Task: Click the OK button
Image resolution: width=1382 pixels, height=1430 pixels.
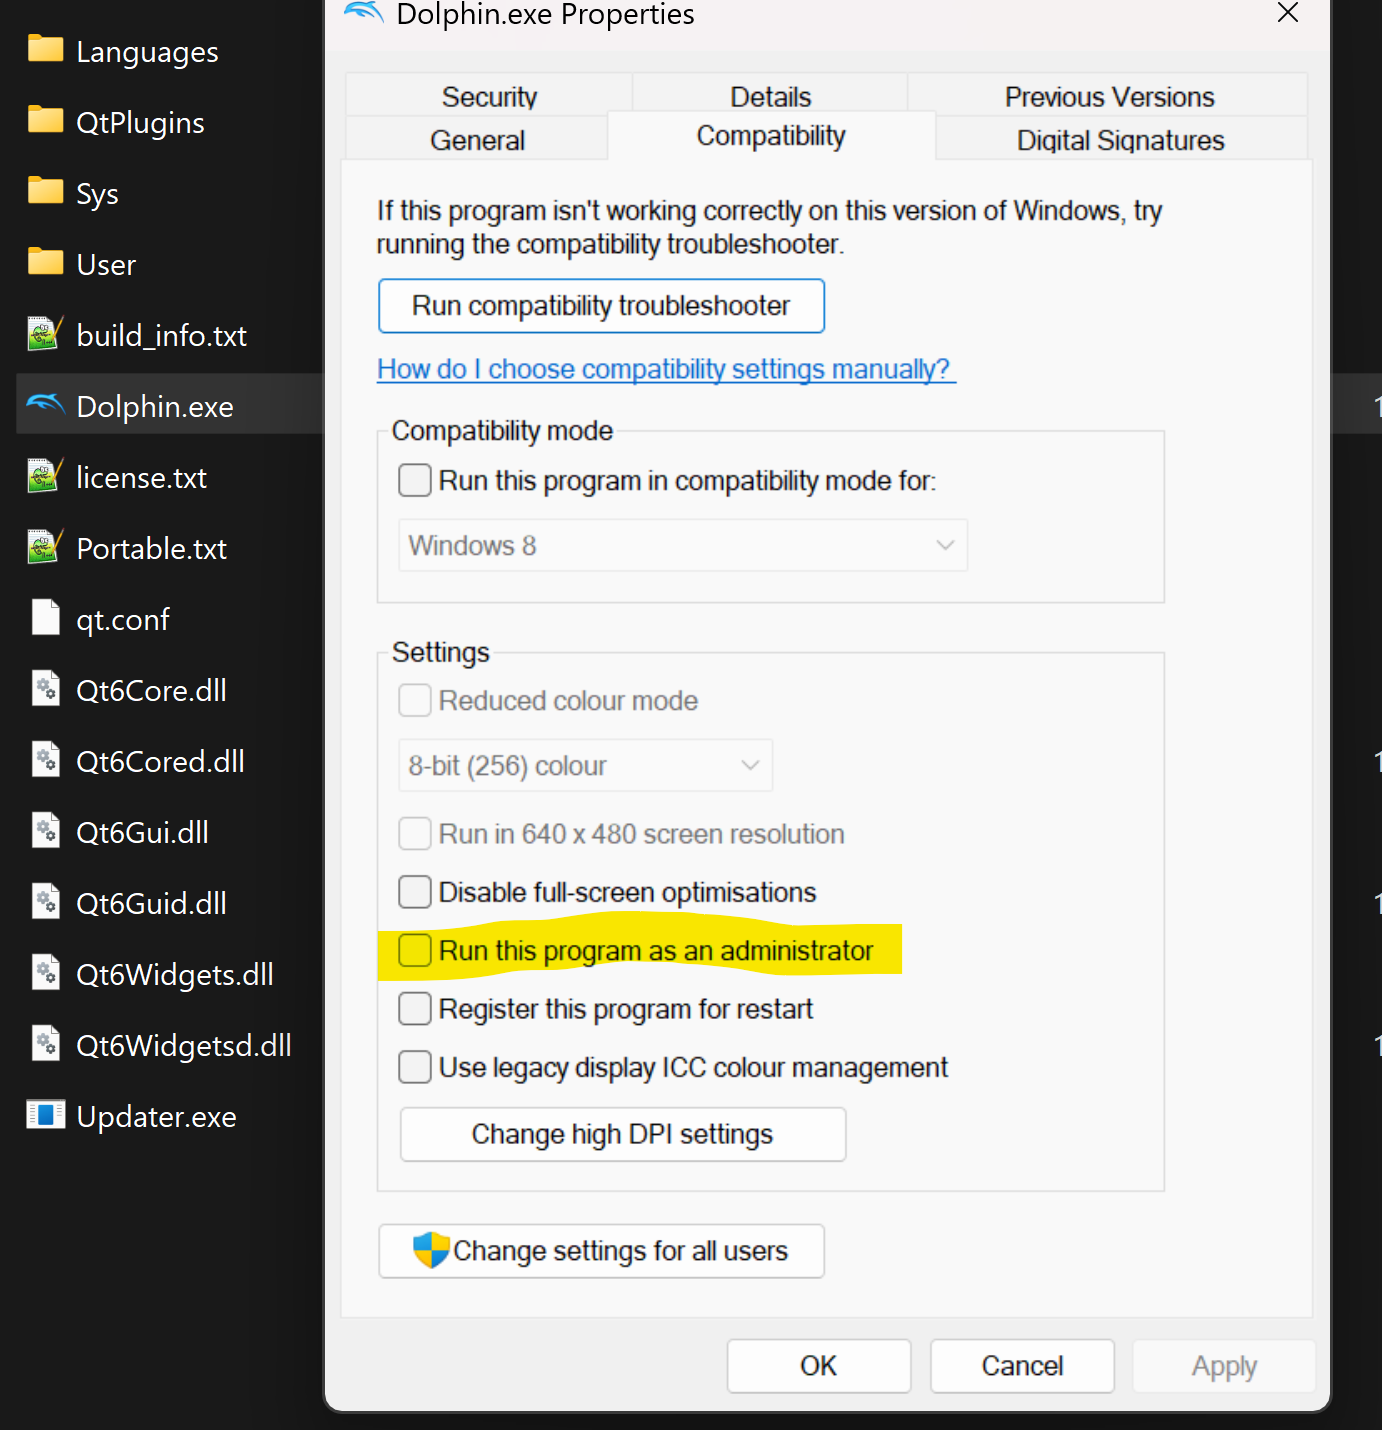Action: (x=818, y=1366)
